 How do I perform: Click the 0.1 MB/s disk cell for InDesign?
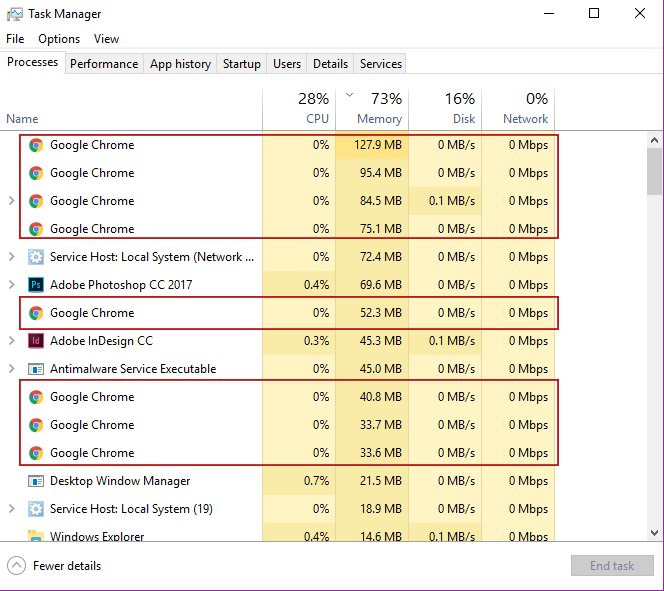click(445, 341)
